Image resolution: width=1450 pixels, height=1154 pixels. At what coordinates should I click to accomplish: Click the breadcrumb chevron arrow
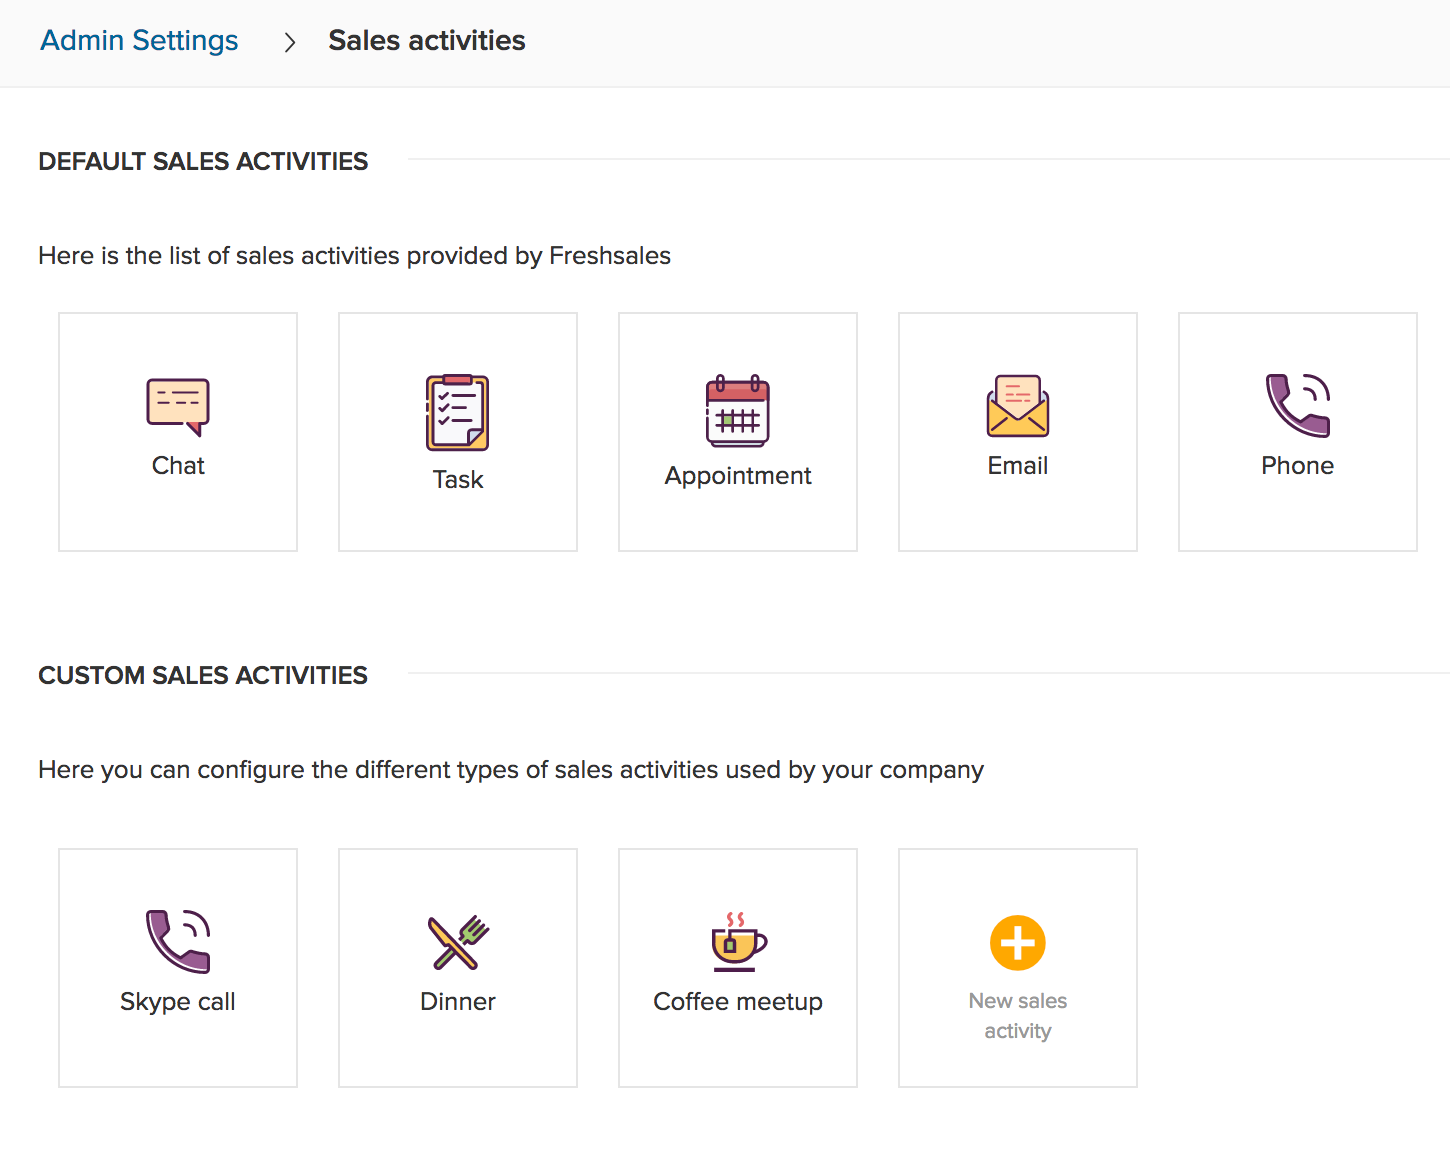point(290,42)
